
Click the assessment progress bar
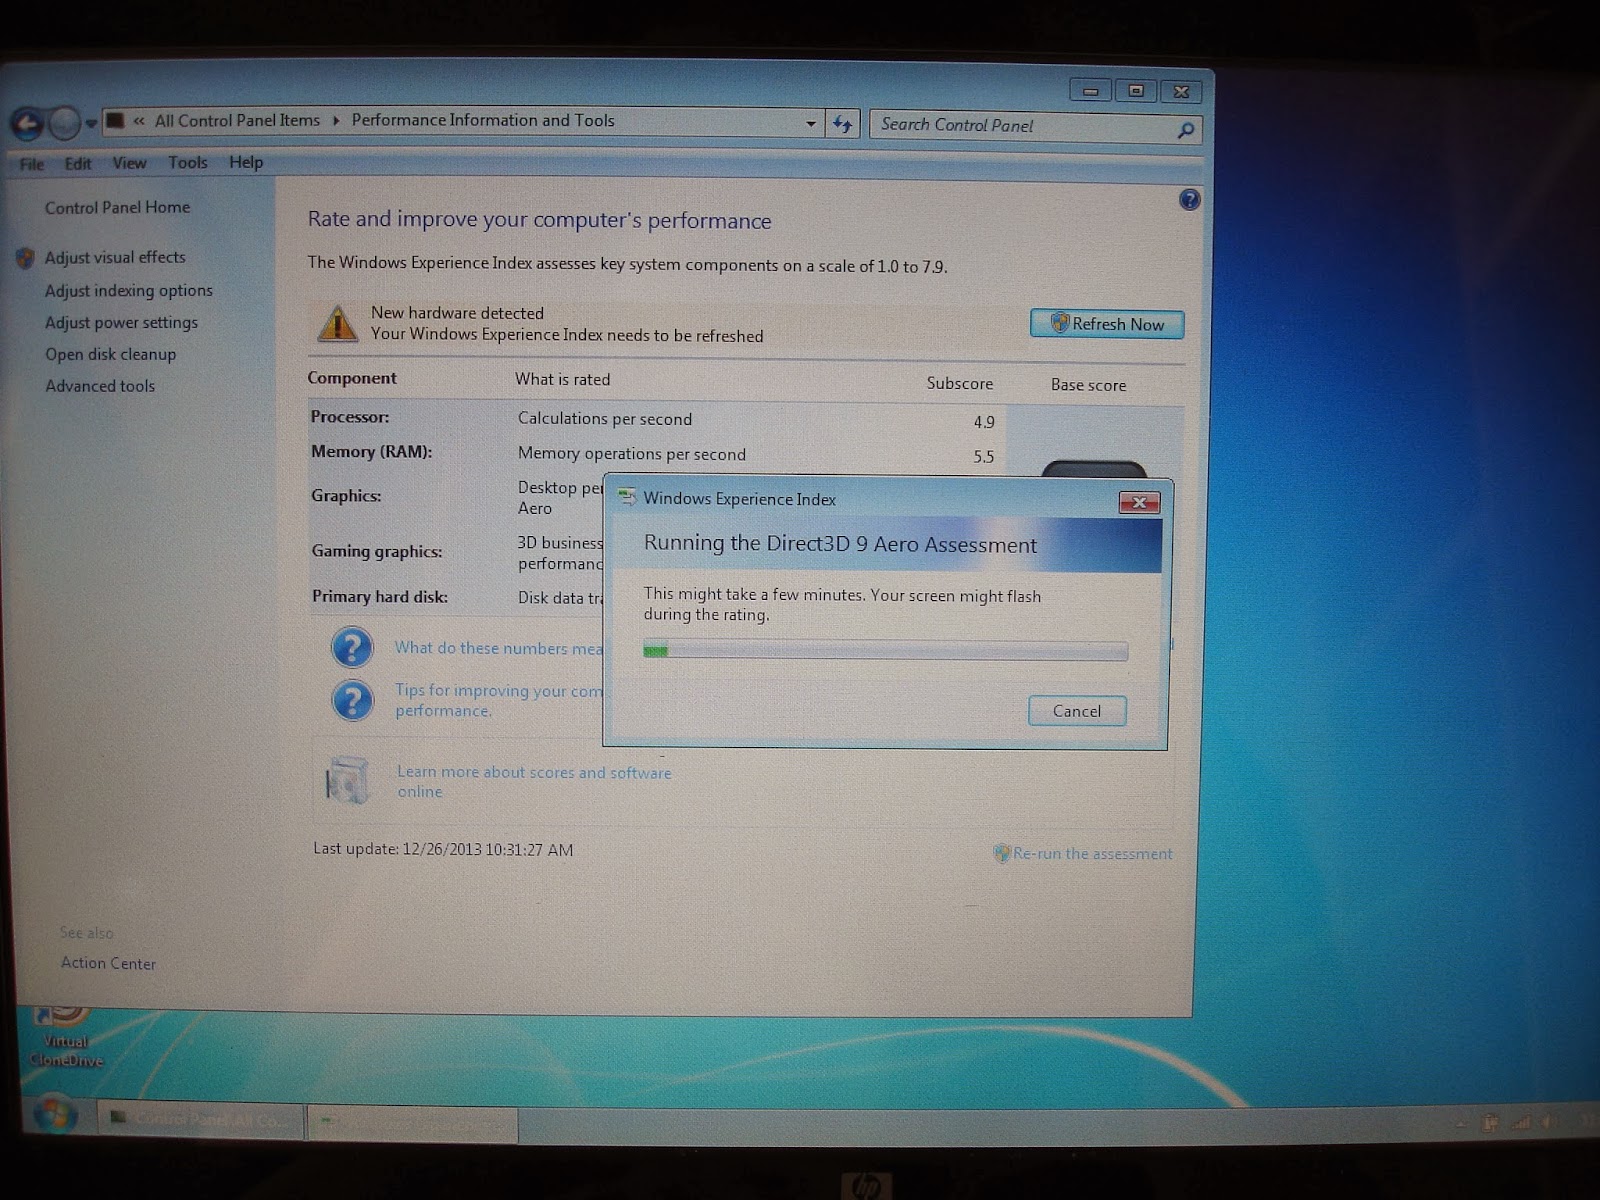tap(886, 651)
